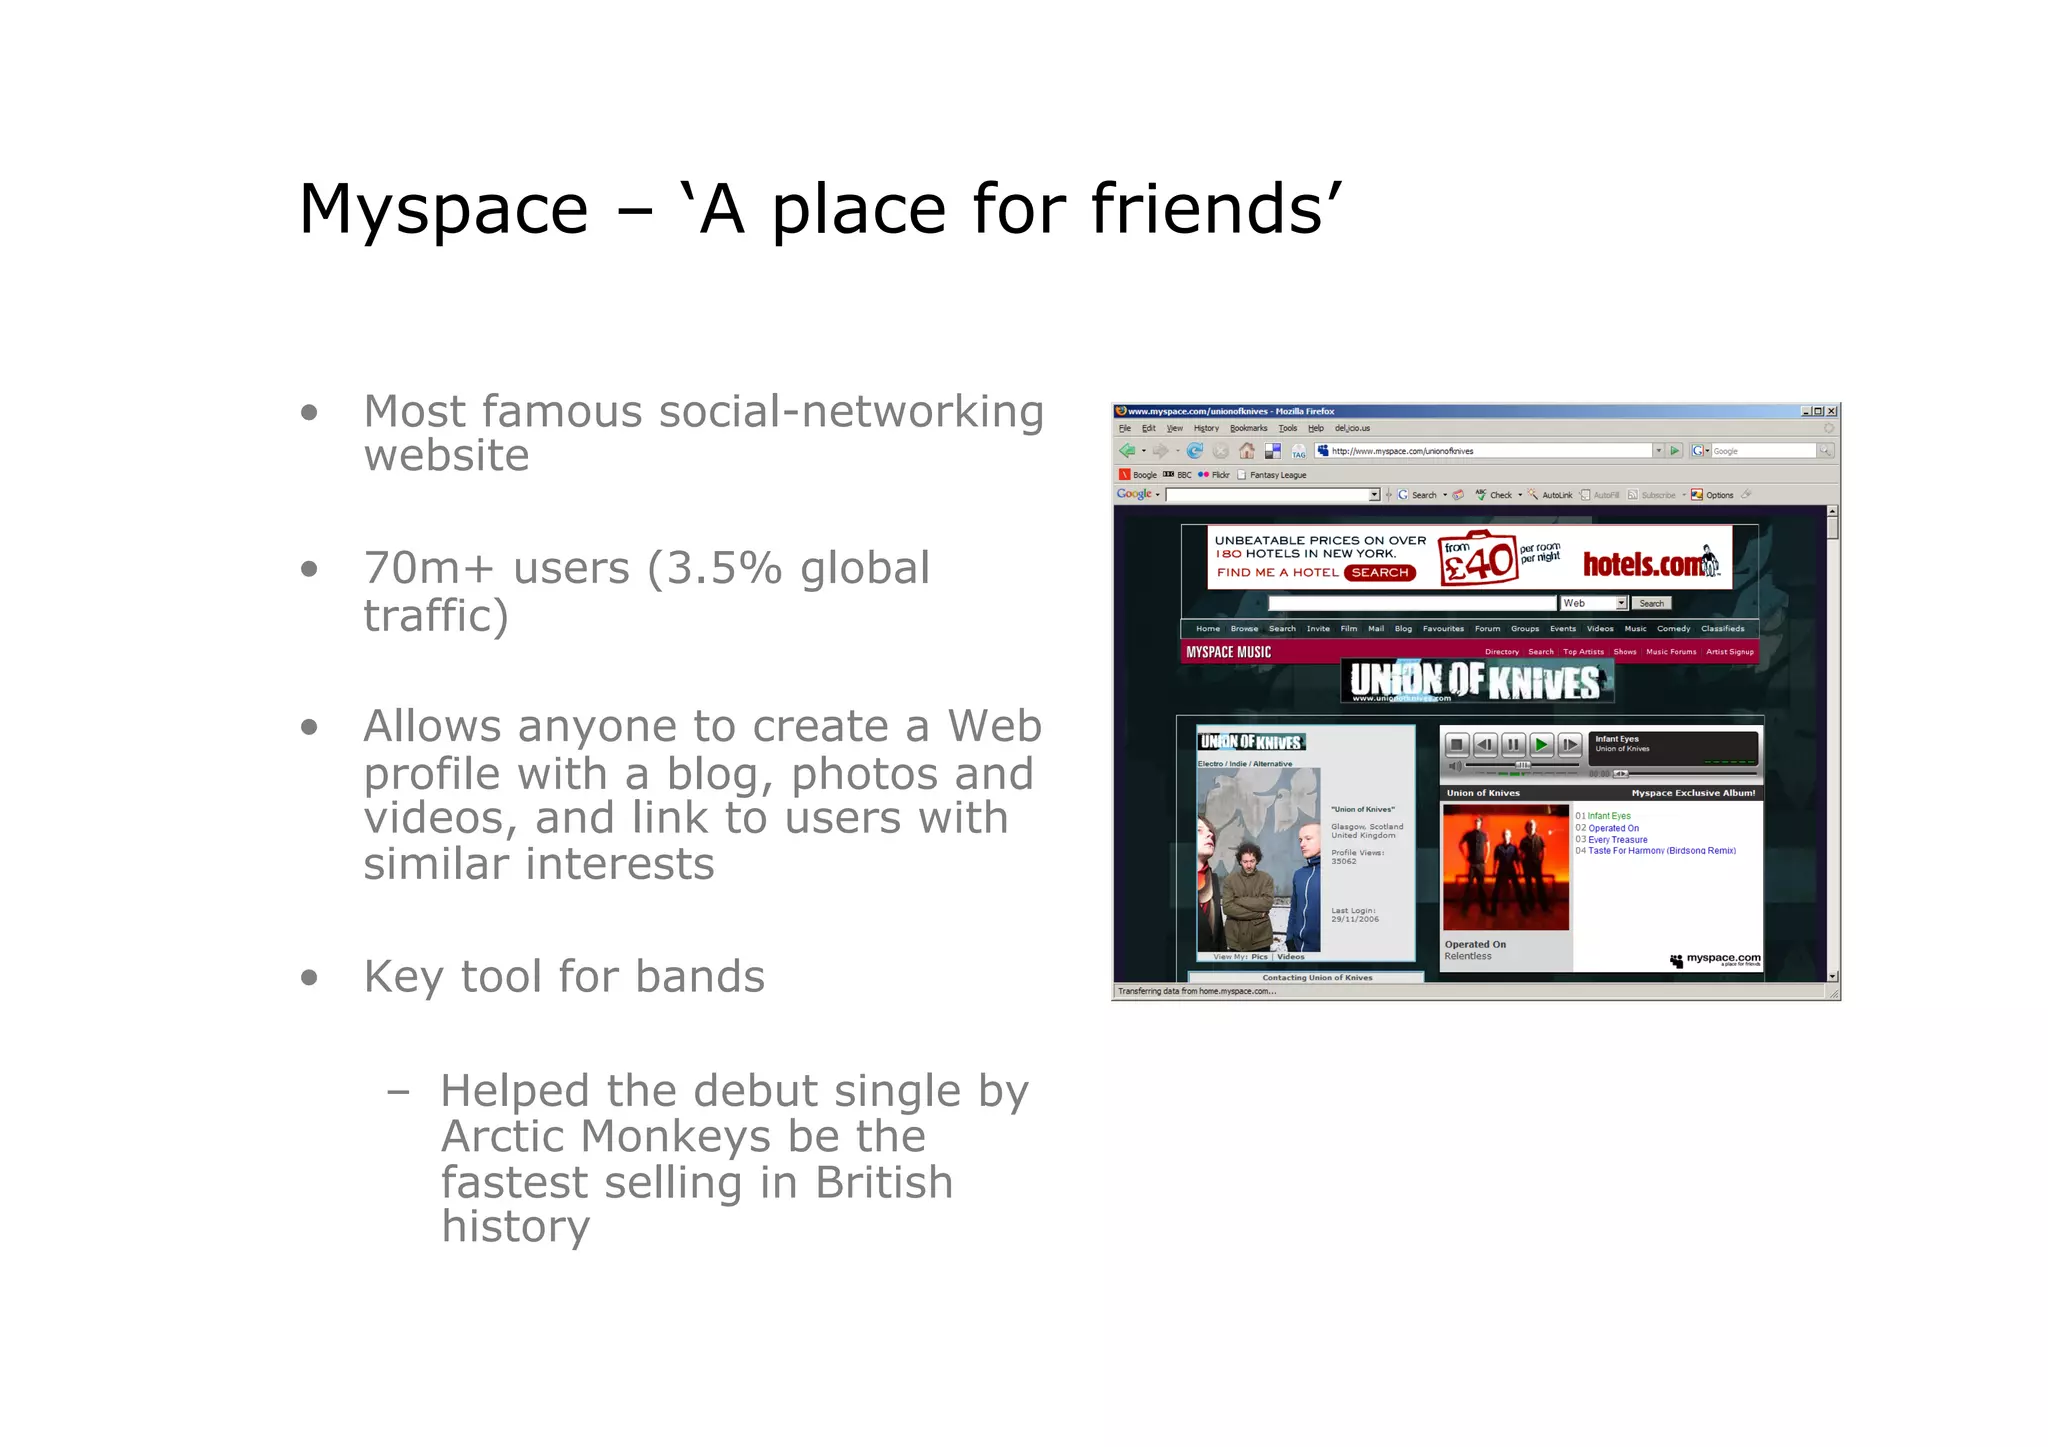Click the Union of Knives band photo
This screenshot has height=1447, width=2048.
(x=1258, y=860)
